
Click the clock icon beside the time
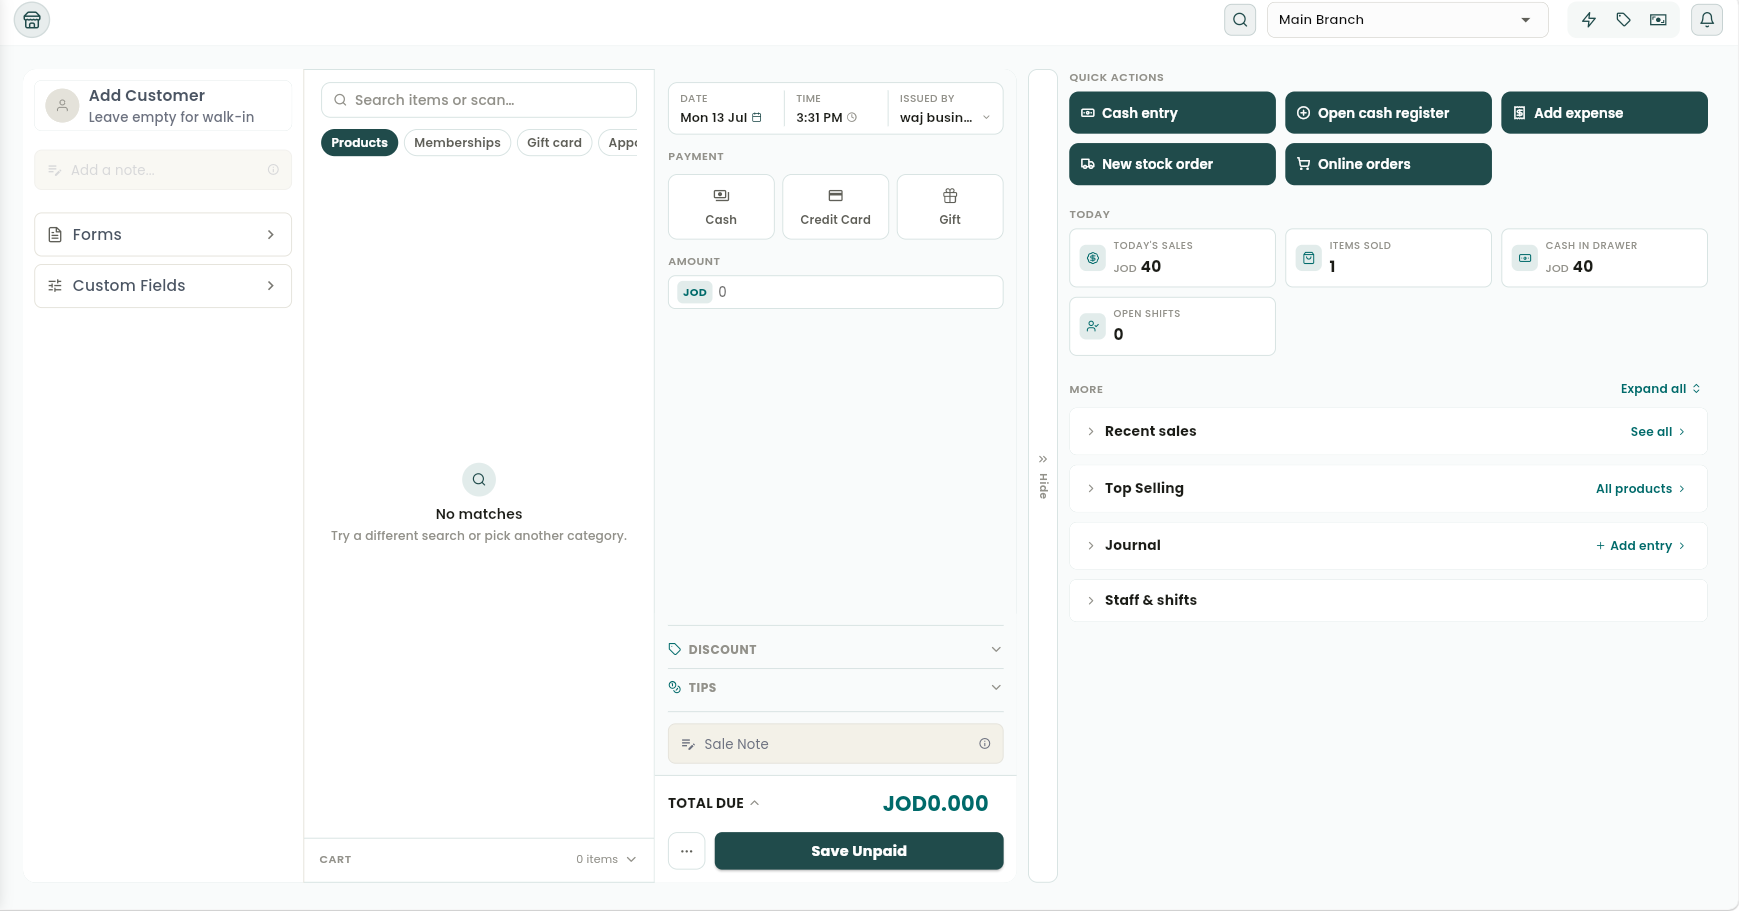click(x=852, y=118)
